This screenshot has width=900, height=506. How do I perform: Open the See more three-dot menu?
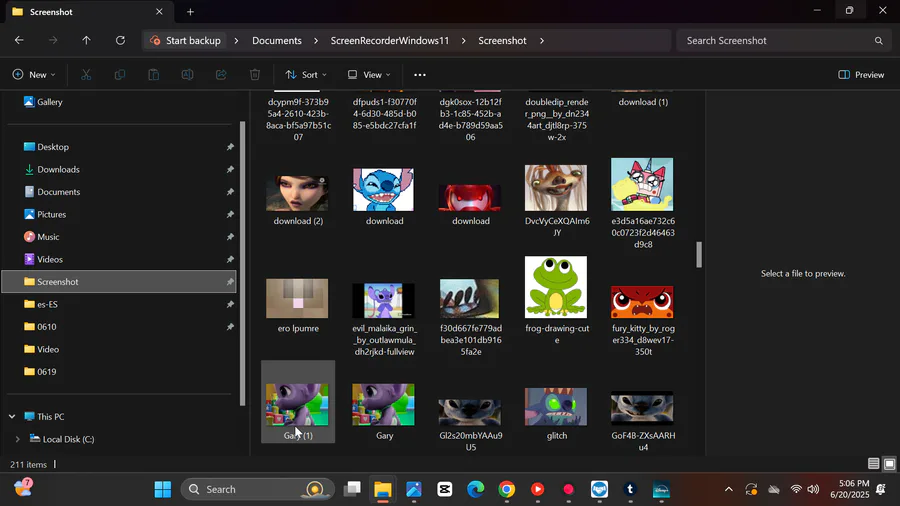(420, 75)
